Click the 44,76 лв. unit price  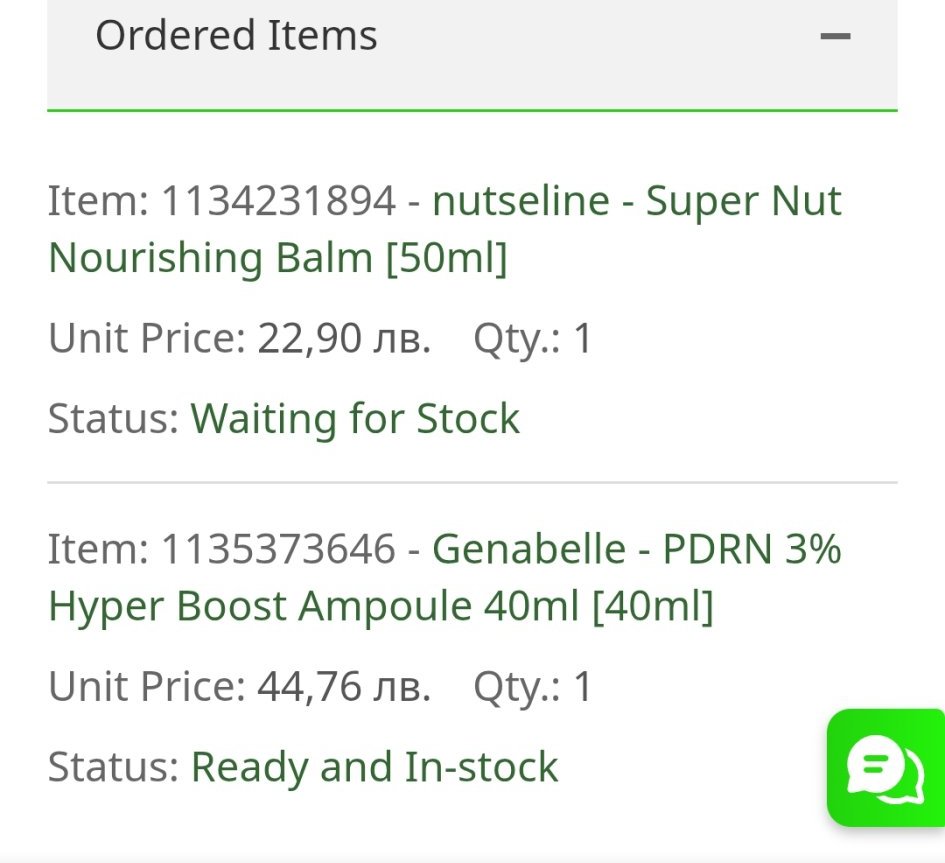pos(344,687)
